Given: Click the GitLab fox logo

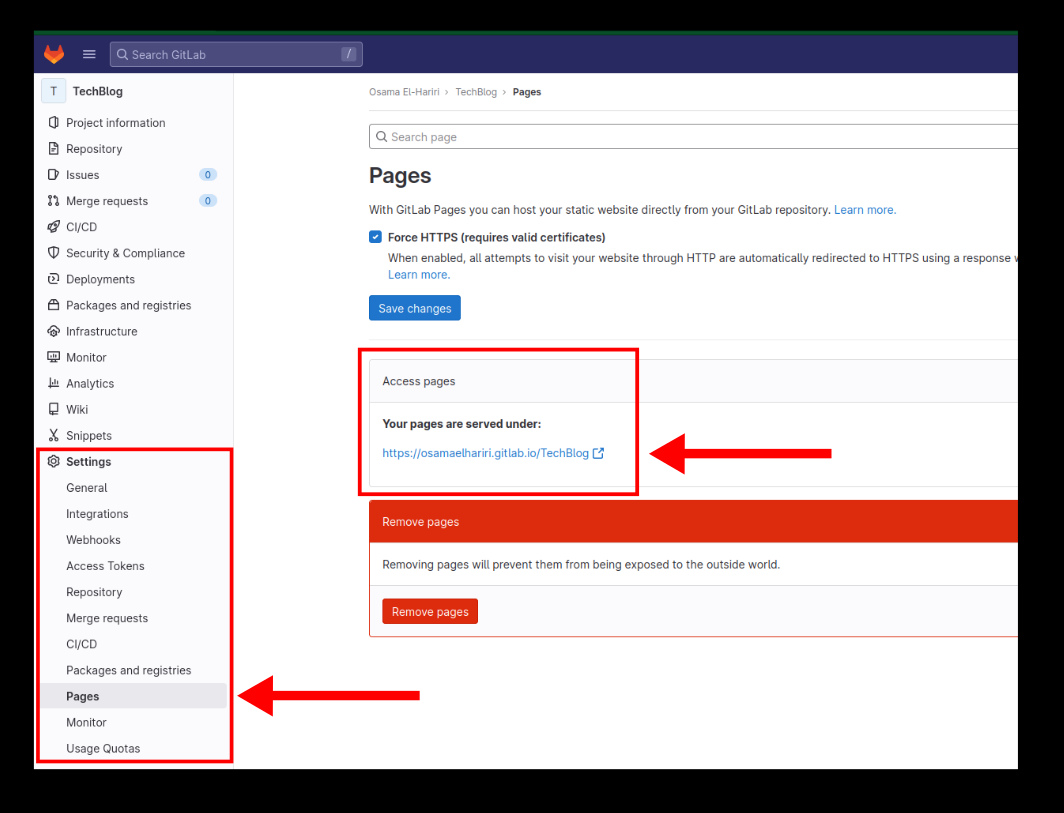Looking at the screenshot, I should tap(53, 54).
